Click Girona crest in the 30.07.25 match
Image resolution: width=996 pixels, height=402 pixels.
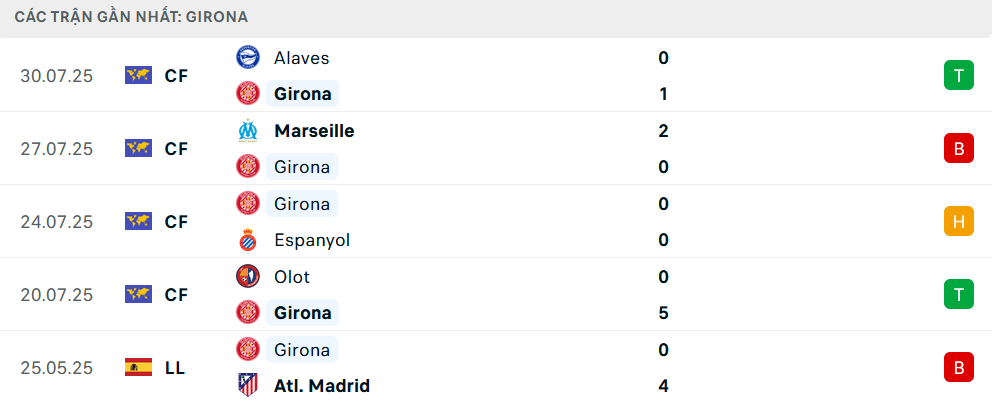pyautogui.click(x=248, y=93)
